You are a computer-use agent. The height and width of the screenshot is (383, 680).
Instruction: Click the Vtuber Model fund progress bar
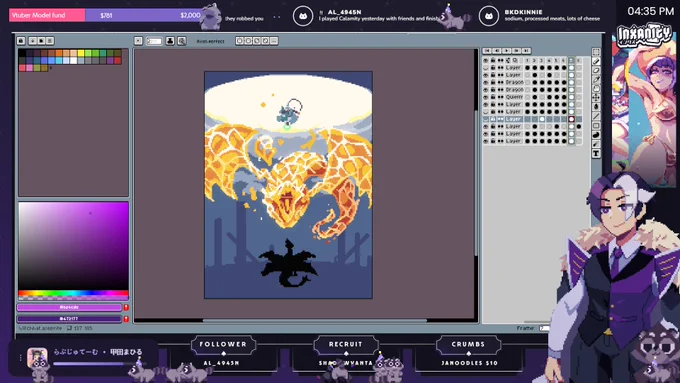coord(106,15)
